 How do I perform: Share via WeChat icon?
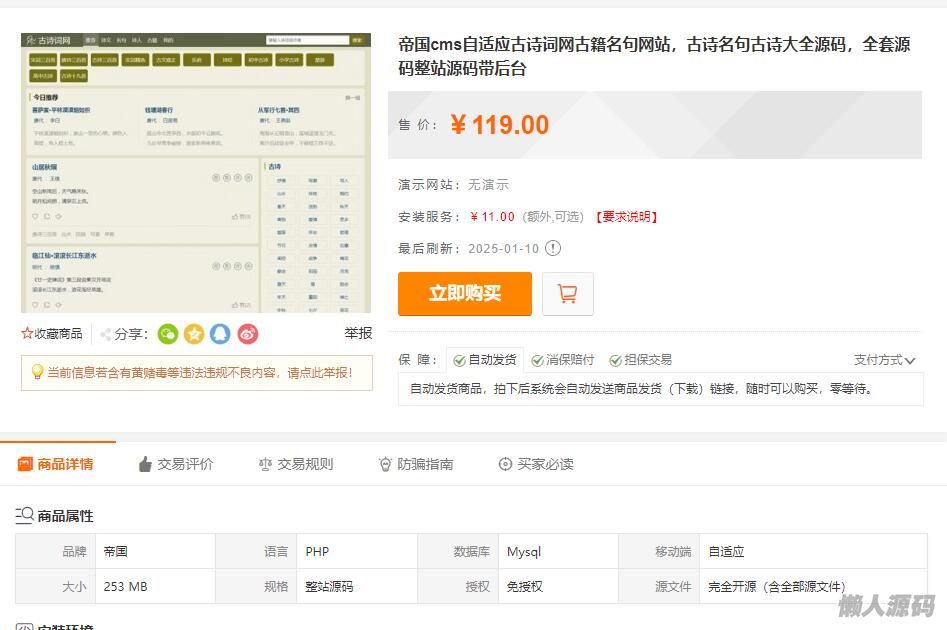coord(167,334)
